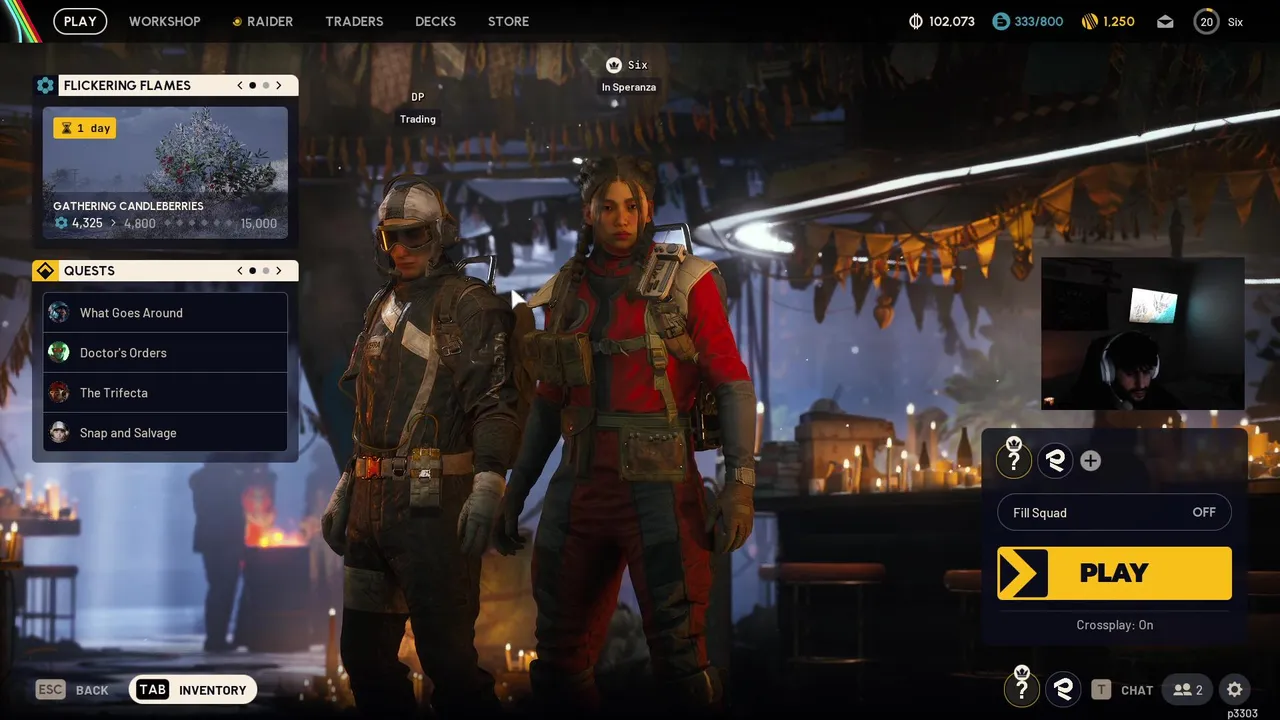
Task: Select second squad member avatar in play panel
Action: pos(1055,460)
